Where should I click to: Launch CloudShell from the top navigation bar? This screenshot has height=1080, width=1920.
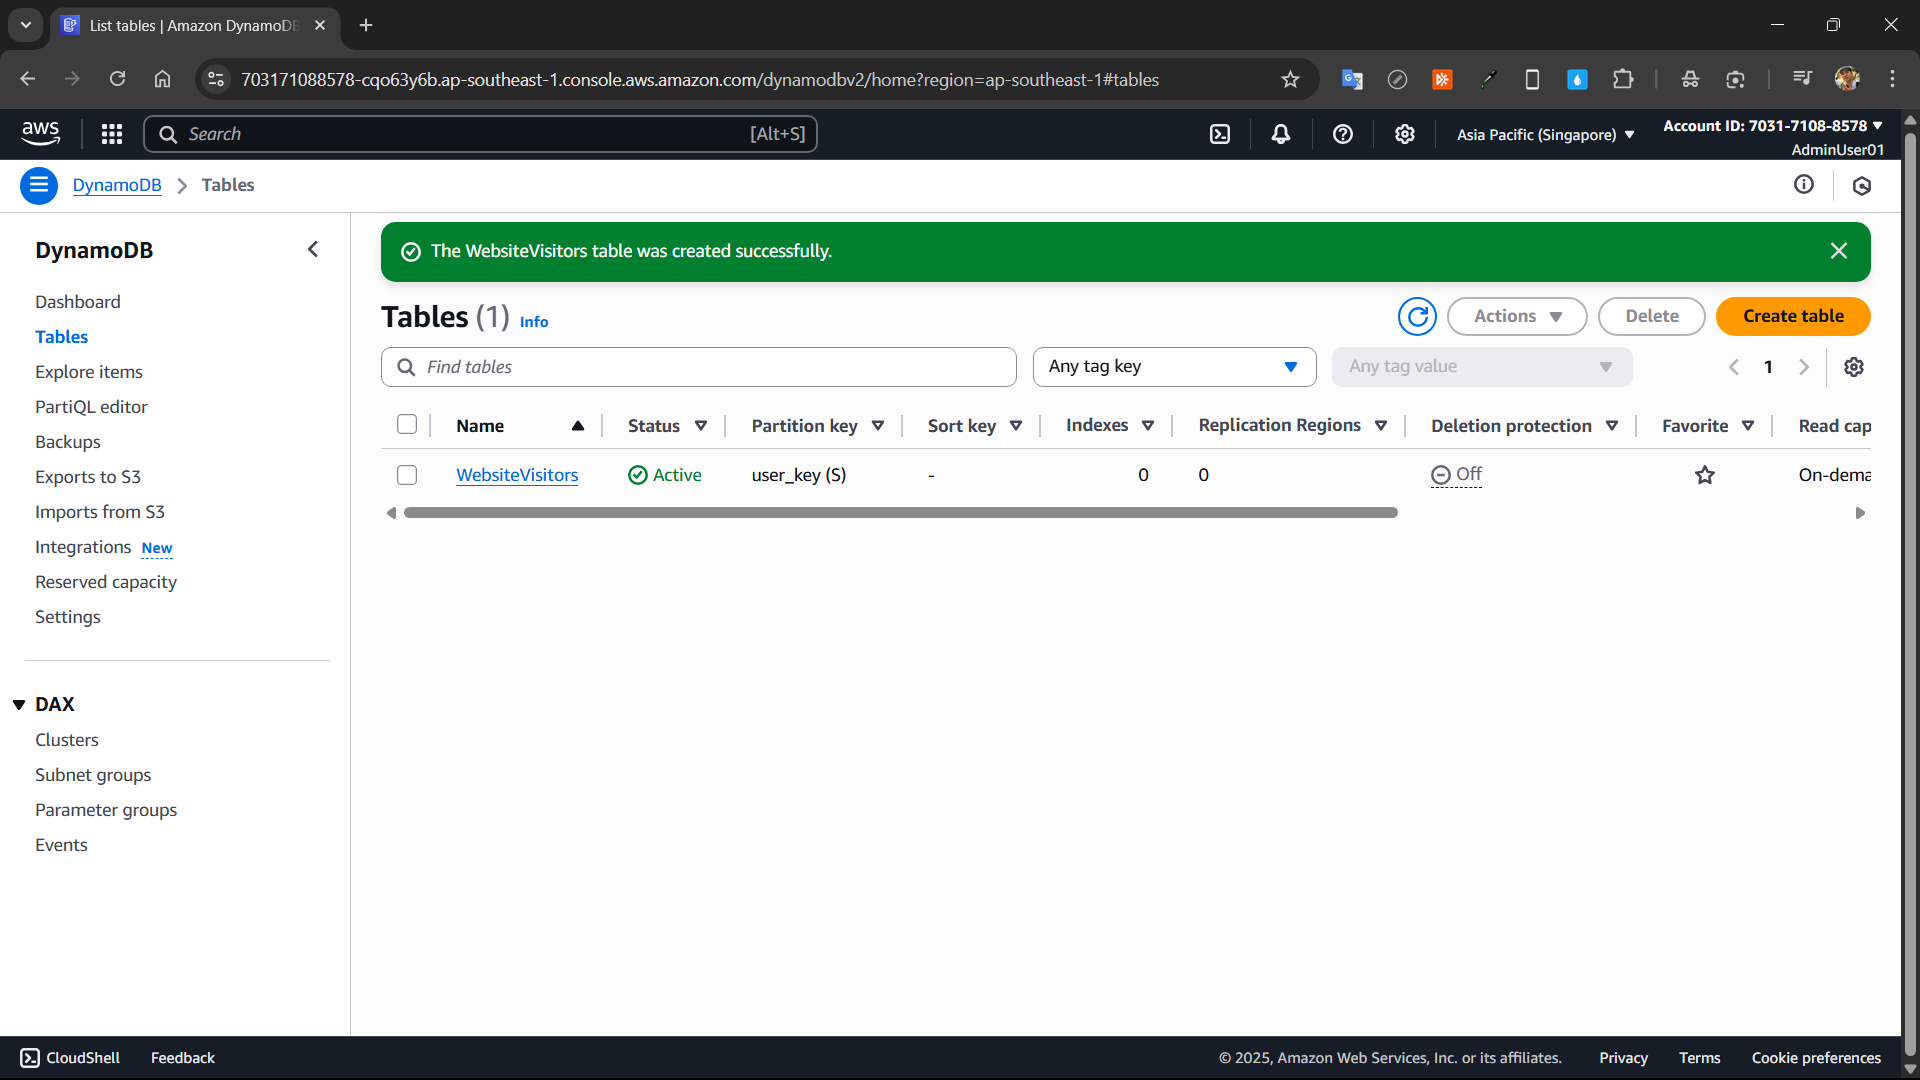pos(1220,134)
